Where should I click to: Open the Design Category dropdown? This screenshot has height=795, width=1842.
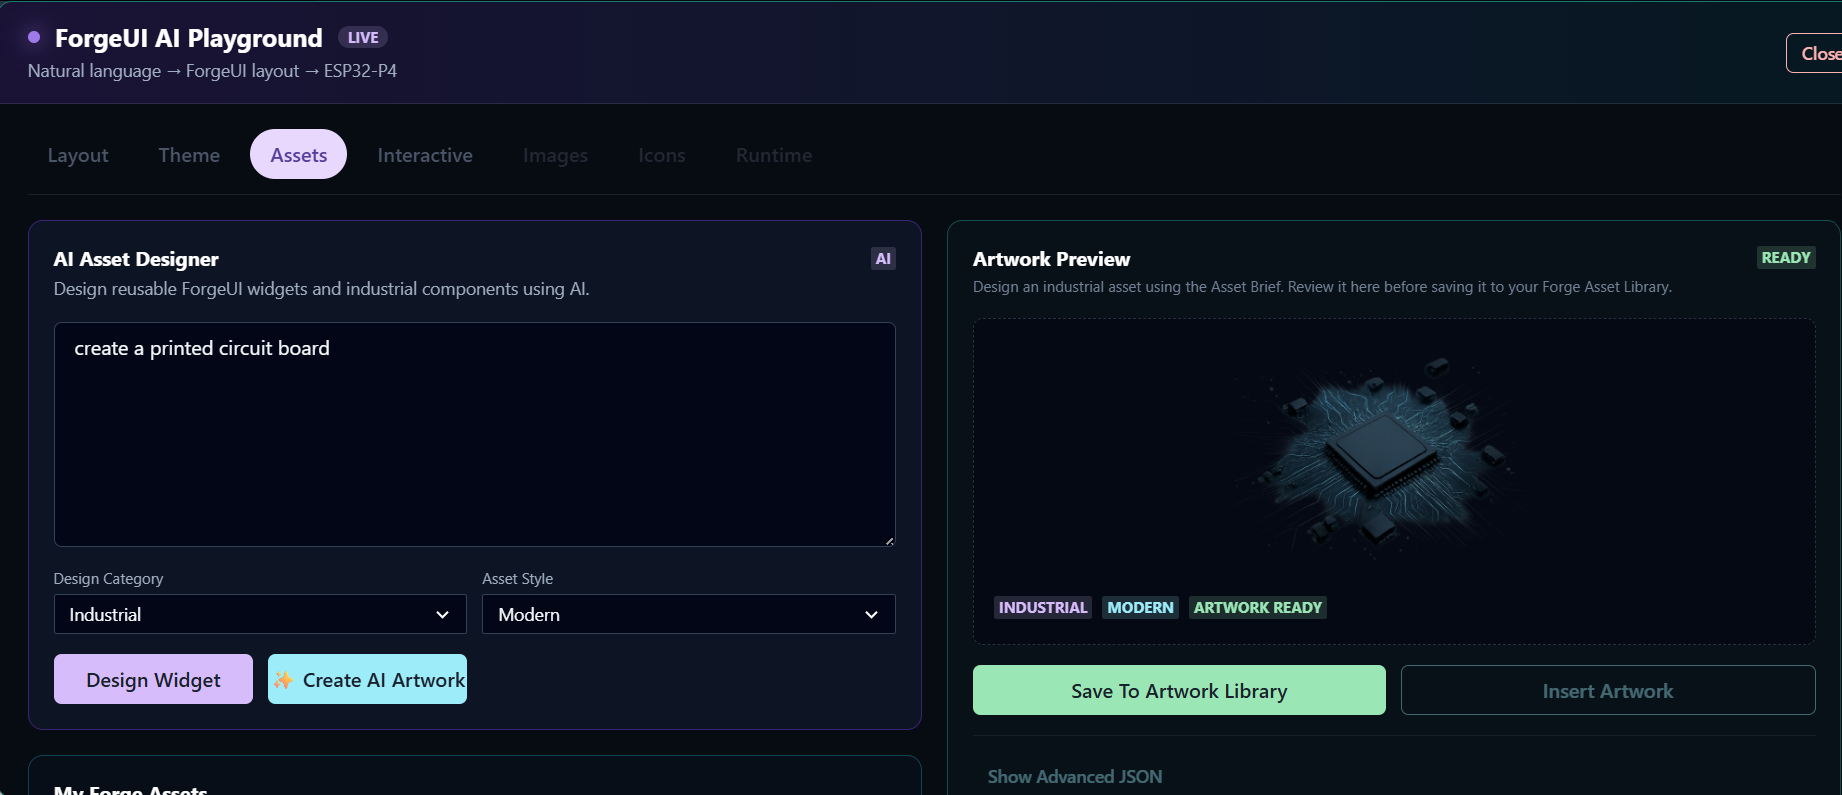260,614
